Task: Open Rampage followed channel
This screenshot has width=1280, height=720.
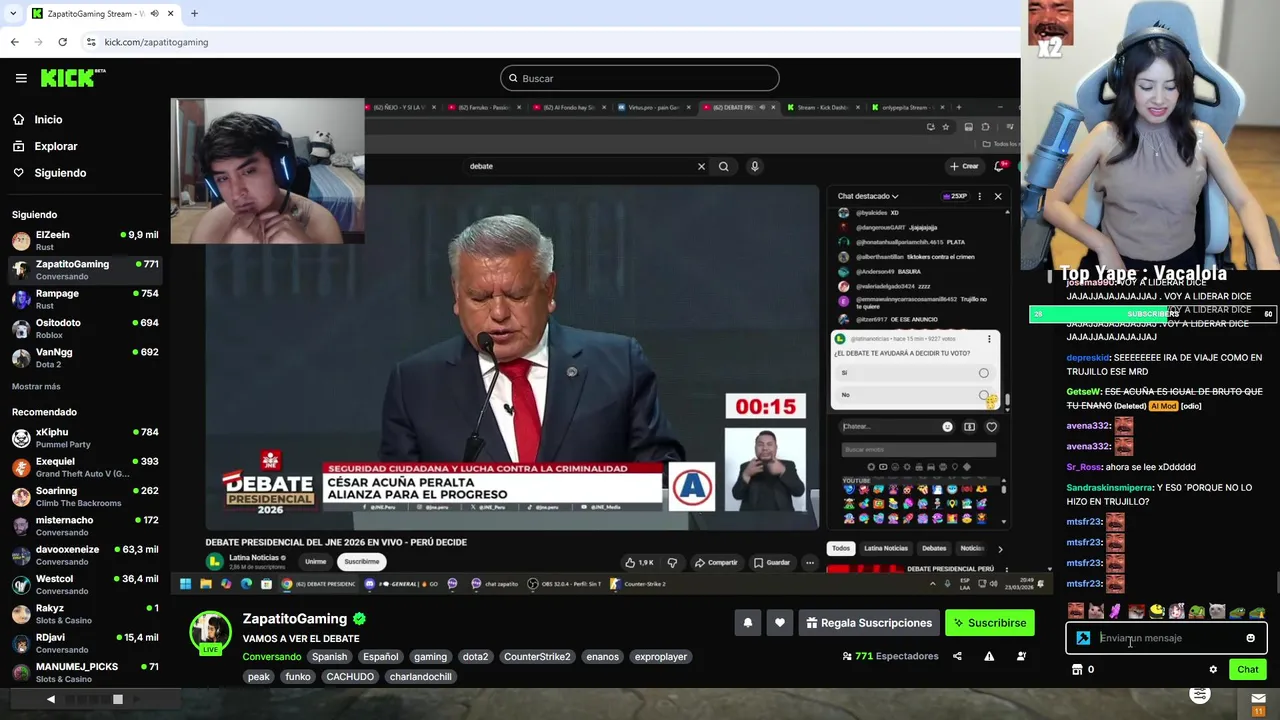Action: [85, 299]
